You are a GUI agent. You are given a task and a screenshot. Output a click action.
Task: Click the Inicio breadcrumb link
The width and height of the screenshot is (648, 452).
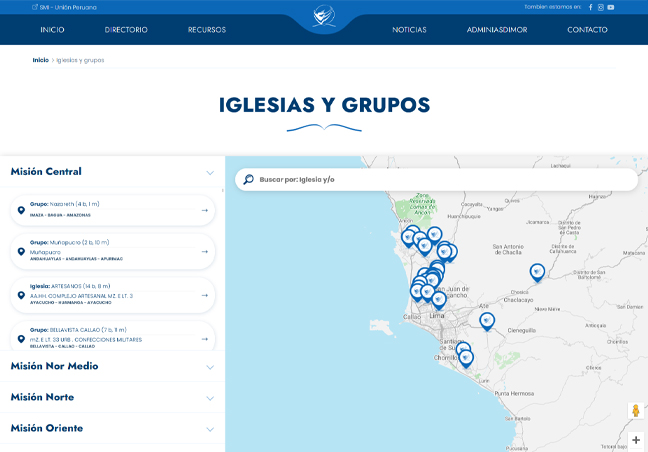[x=40, y=60]
